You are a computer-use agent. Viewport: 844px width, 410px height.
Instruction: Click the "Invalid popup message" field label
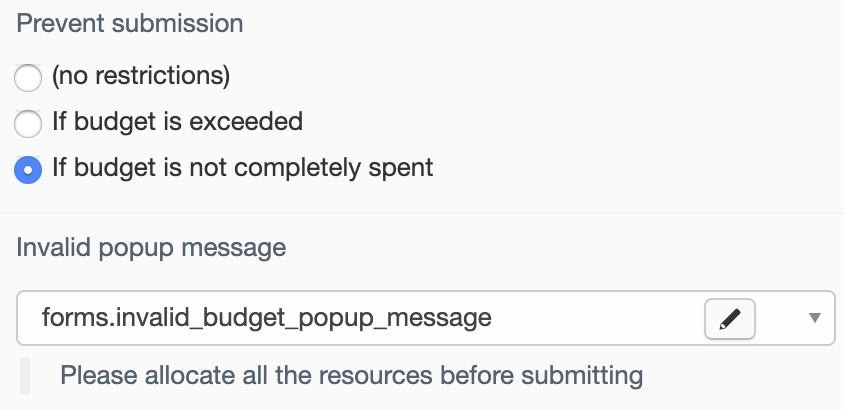[x=151, y=248]
